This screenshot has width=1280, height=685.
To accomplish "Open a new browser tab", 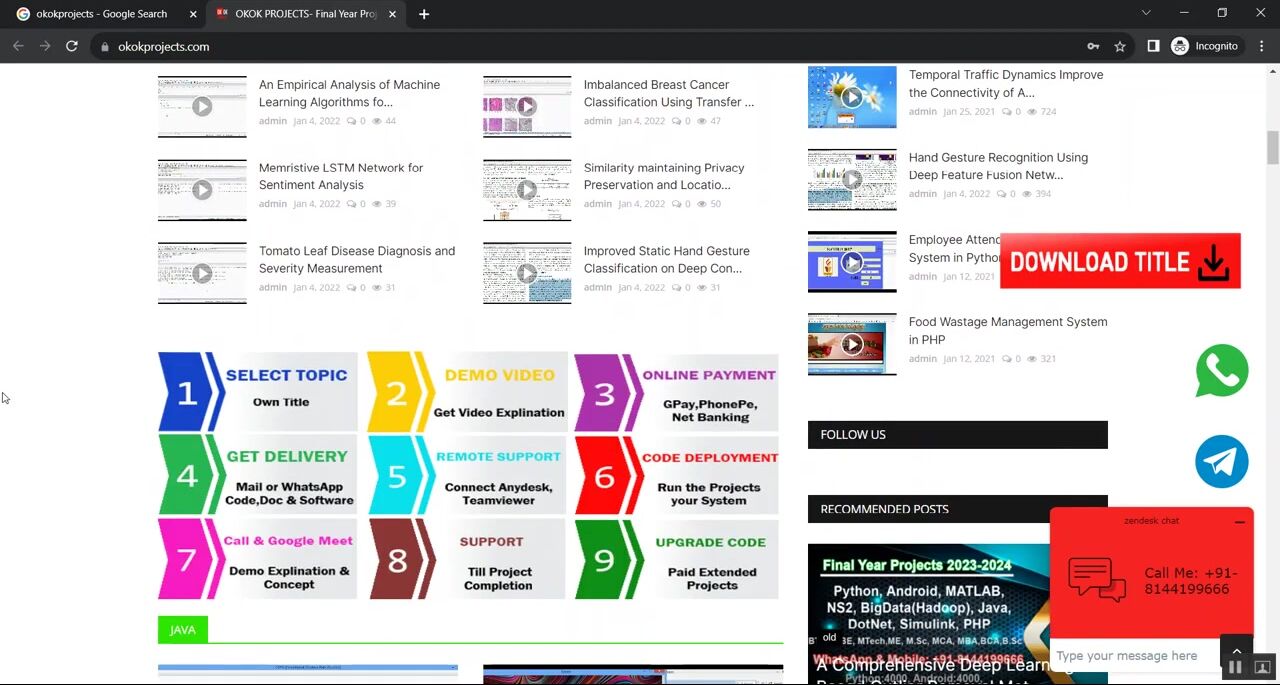I will tap(424, 14).
